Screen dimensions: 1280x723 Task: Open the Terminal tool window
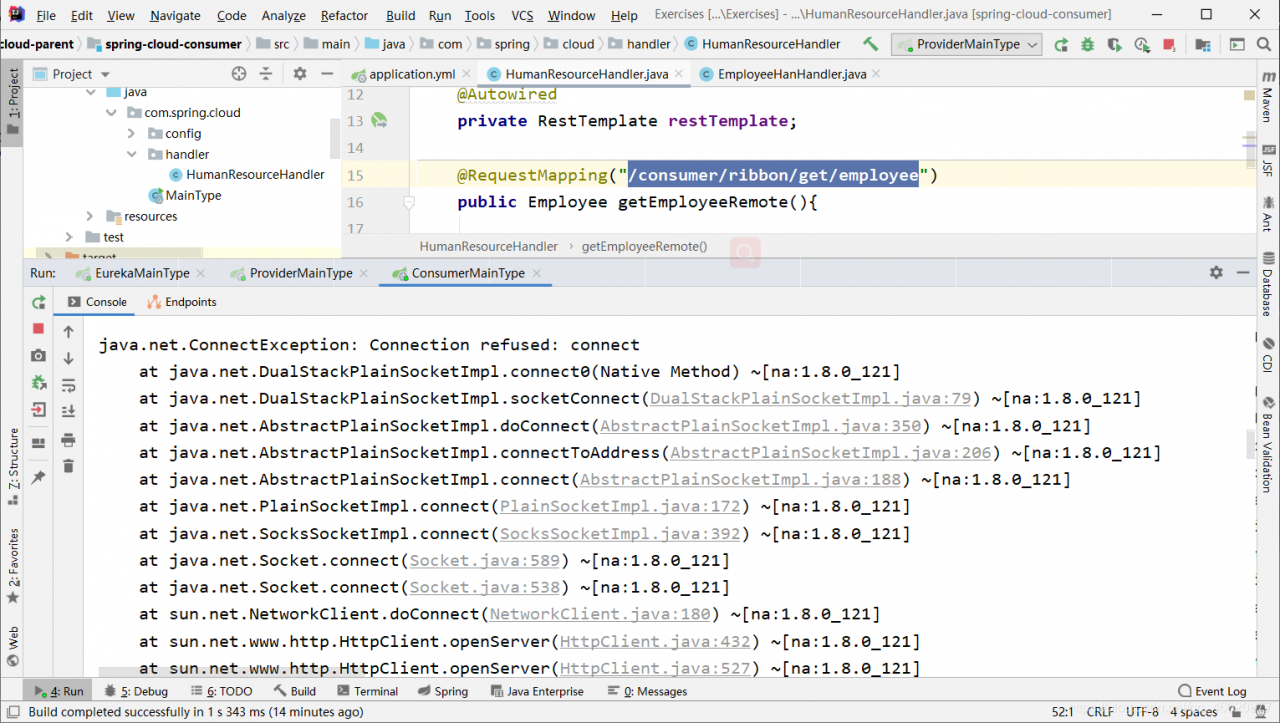click(367, 691)
